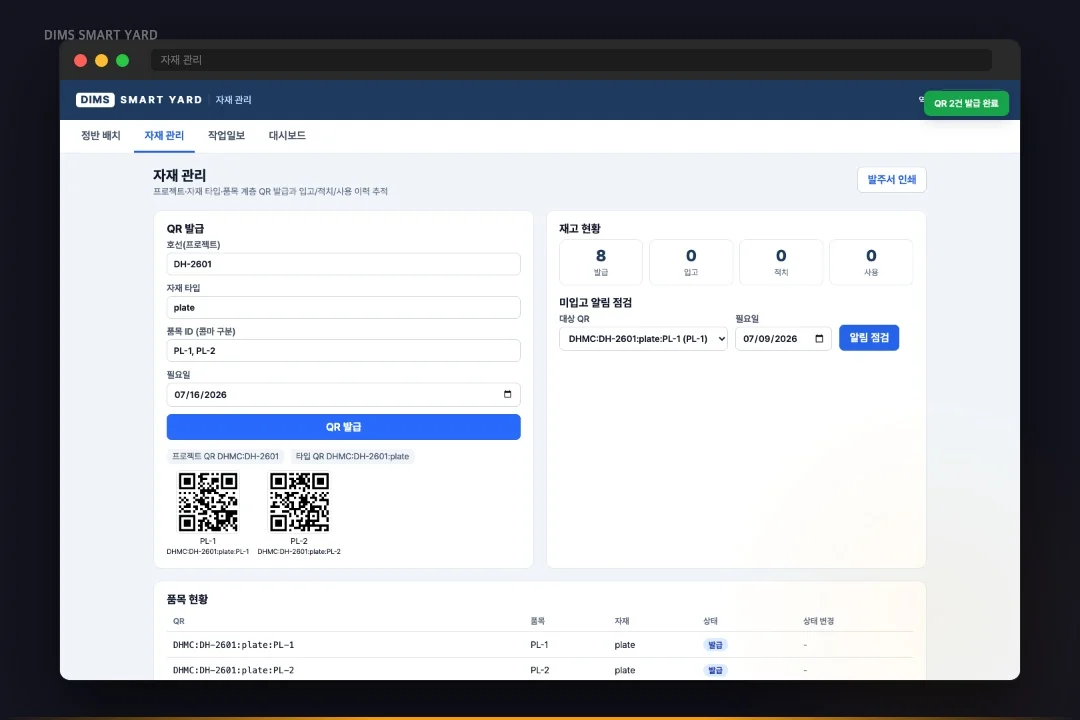This screenshot has height=720, width=1080.
Task: Click the 자재 column header
Action: click(621, 621)
